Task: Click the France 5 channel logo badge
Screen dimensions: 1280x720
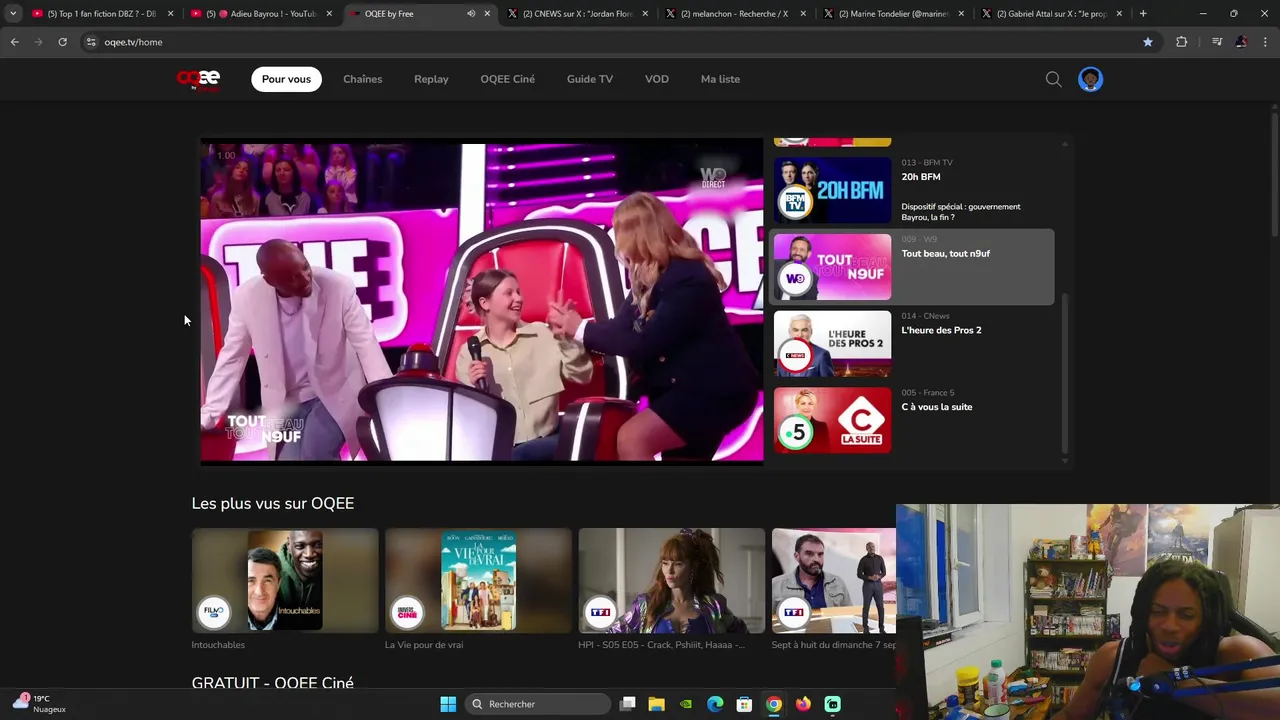Action: 795,433
